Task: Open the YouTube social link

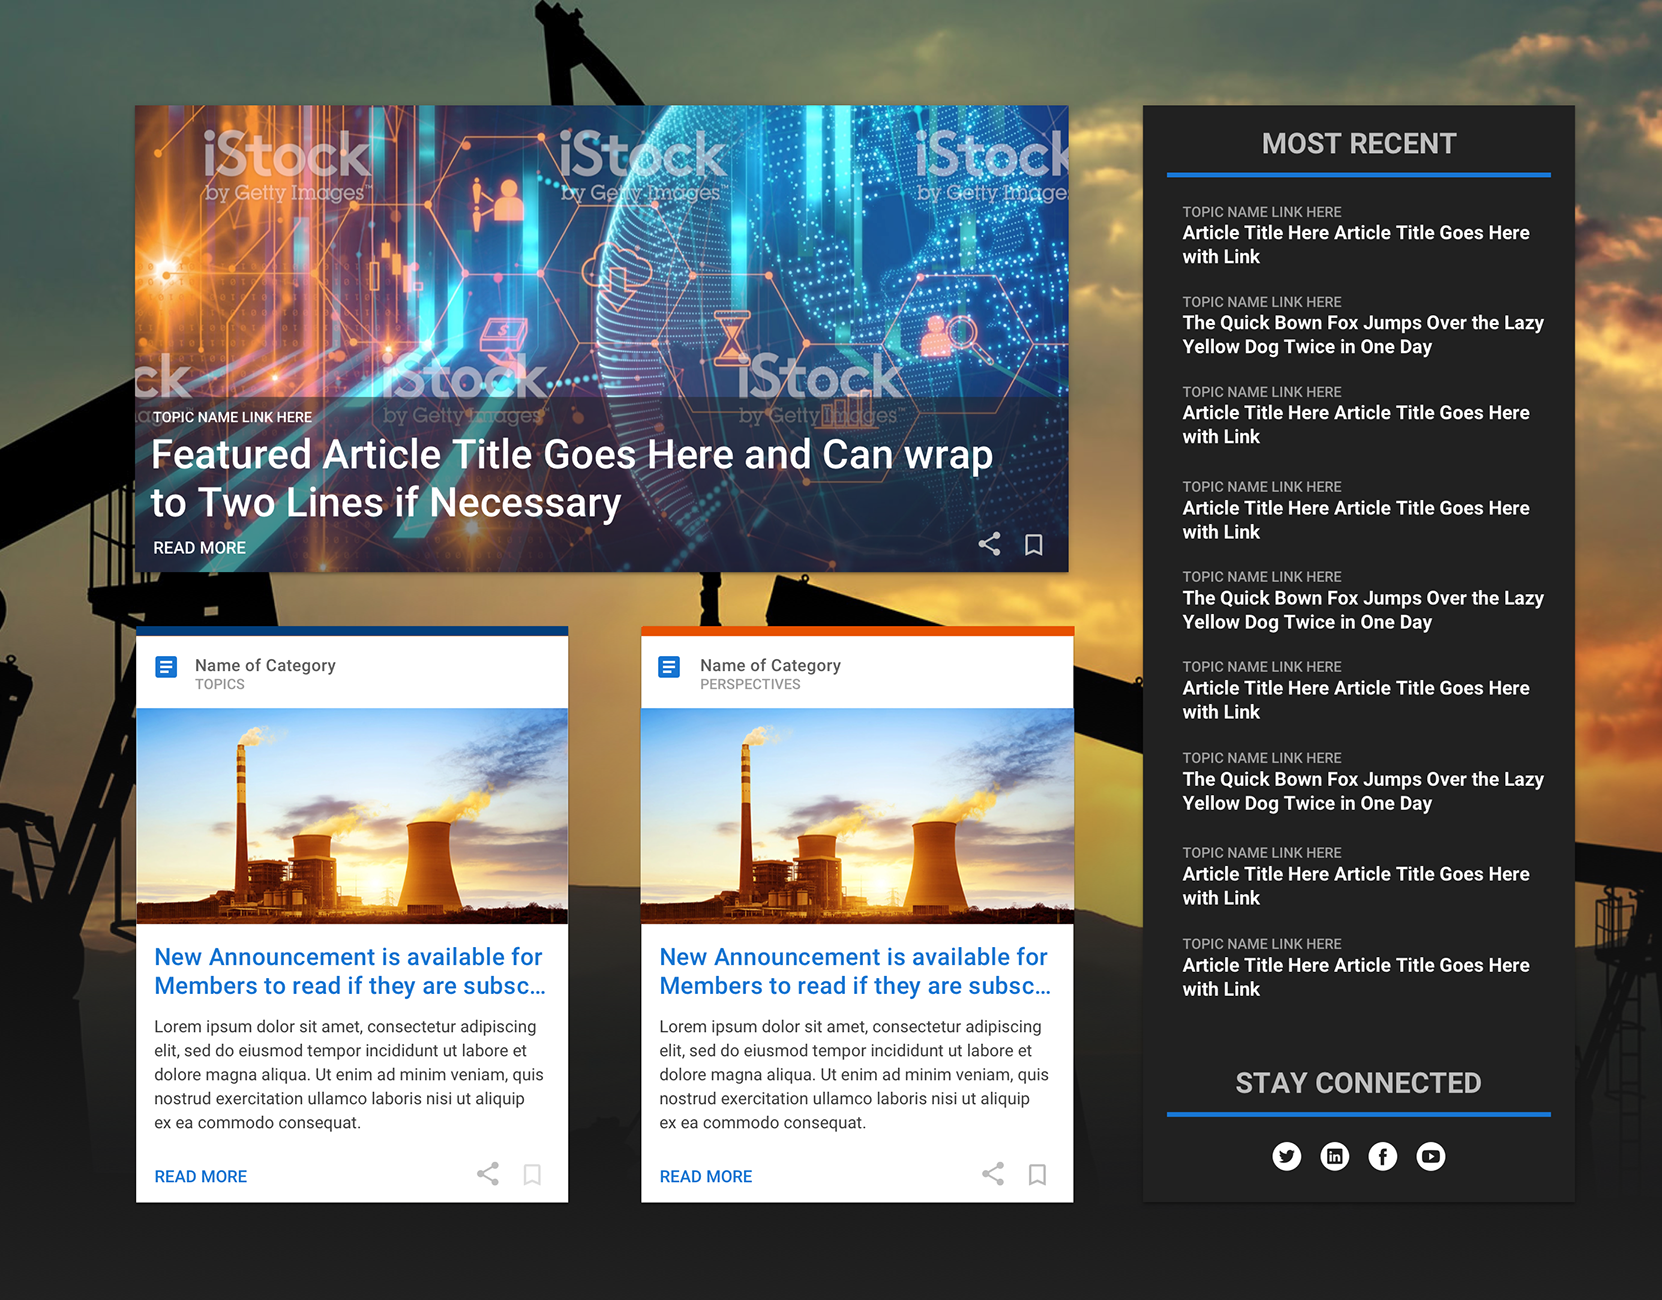Action: [x=1431, y=1157]
